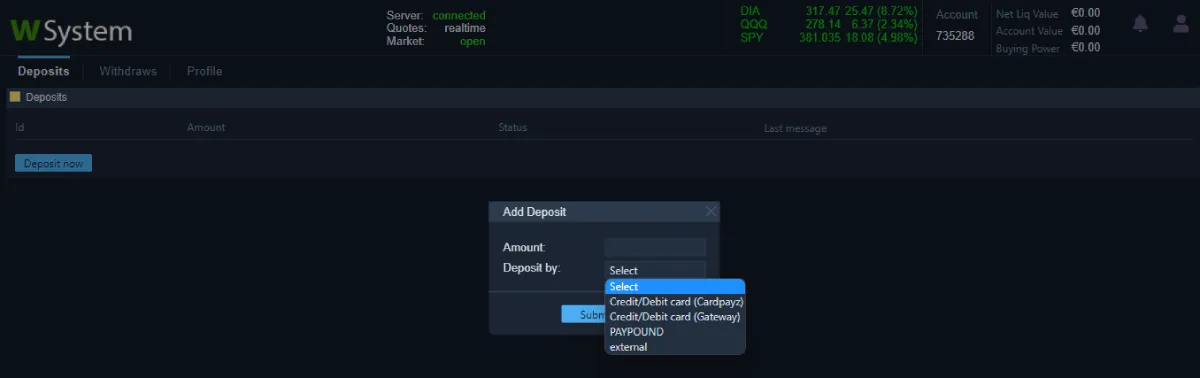
Task: Switch to the Profile tab
Action: pos(204,71)
